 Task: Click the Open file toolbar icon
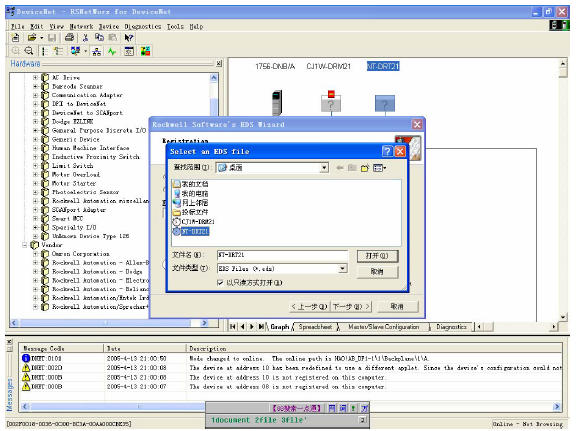point(32,38)
